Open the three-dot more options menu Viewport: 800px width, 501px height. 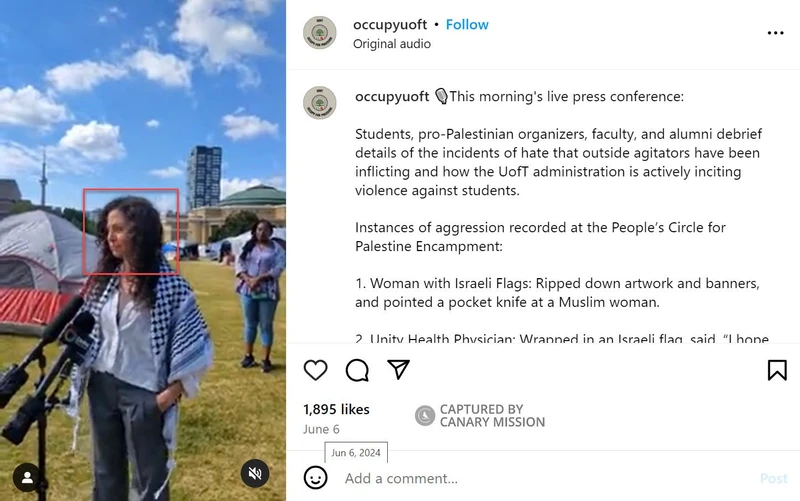pos(775,33)
